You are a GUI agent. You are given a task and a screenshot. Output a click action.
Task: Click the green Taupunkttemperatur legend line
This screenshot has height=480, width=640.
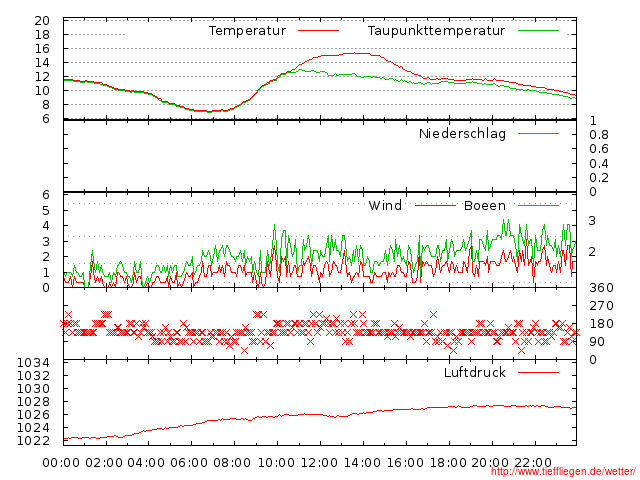pos(538,31)
